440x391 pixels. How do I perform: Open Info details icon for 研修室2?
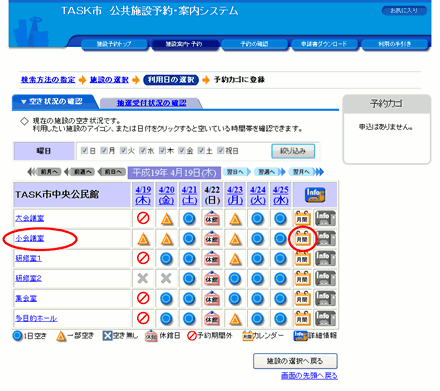[x=325, y=278]
